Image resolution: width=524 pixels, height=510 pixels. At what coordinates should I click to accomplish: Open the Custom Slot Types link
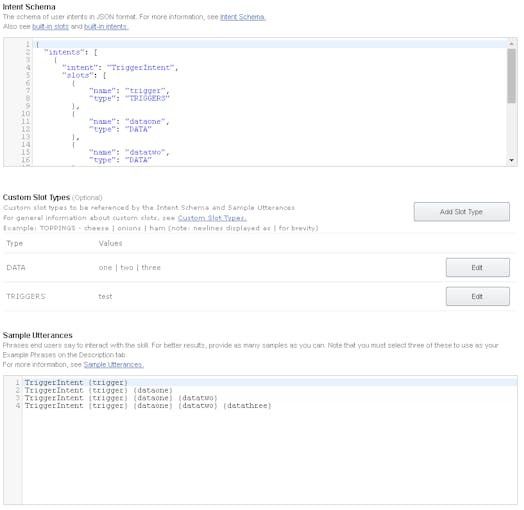212,218
